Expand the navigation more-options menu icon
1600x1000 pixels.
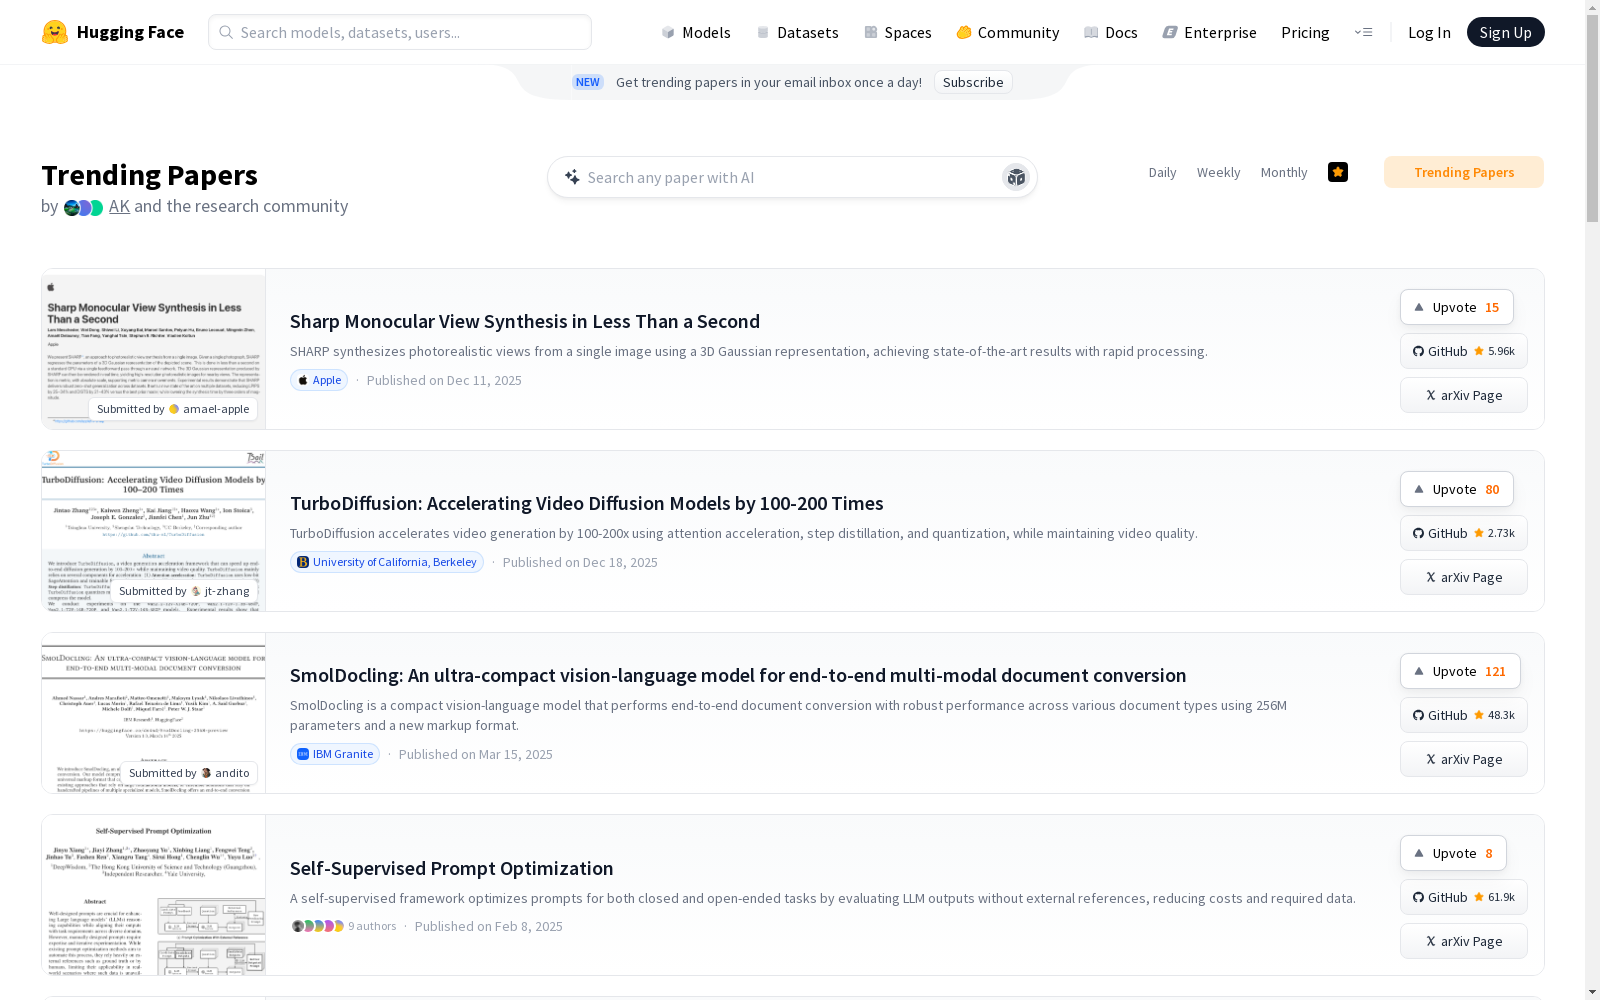tap(1363, 32)
